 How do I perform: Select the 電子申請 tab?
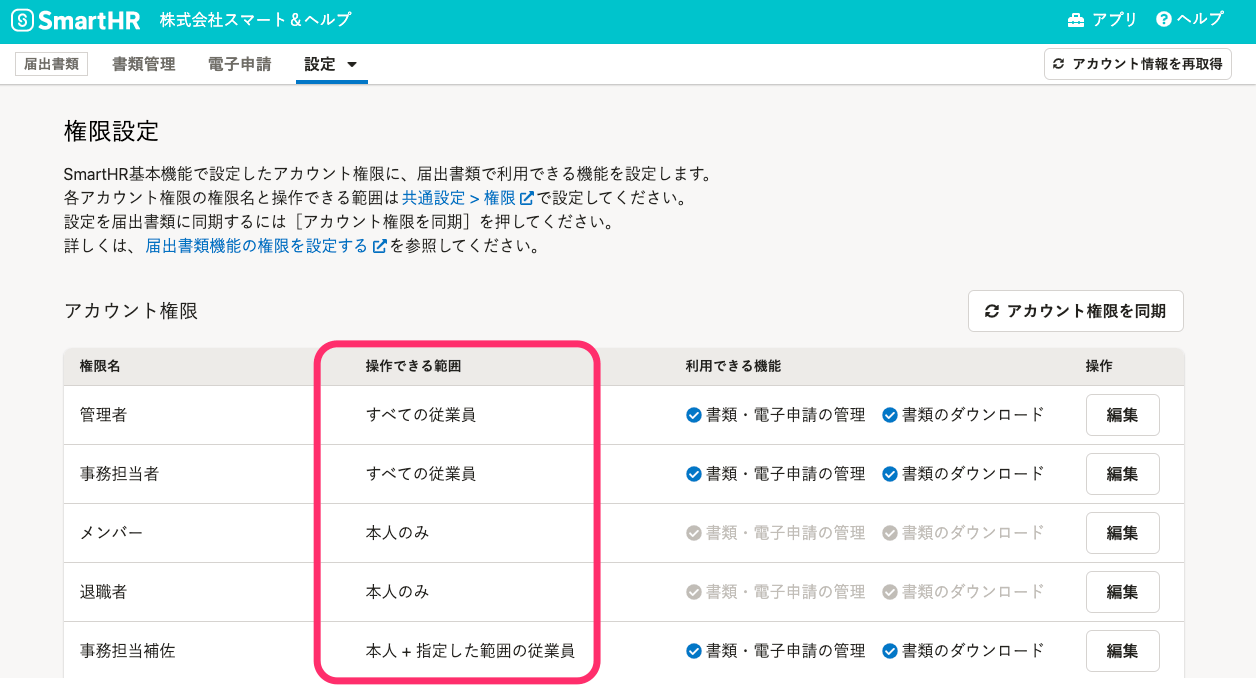click(239, 62)
